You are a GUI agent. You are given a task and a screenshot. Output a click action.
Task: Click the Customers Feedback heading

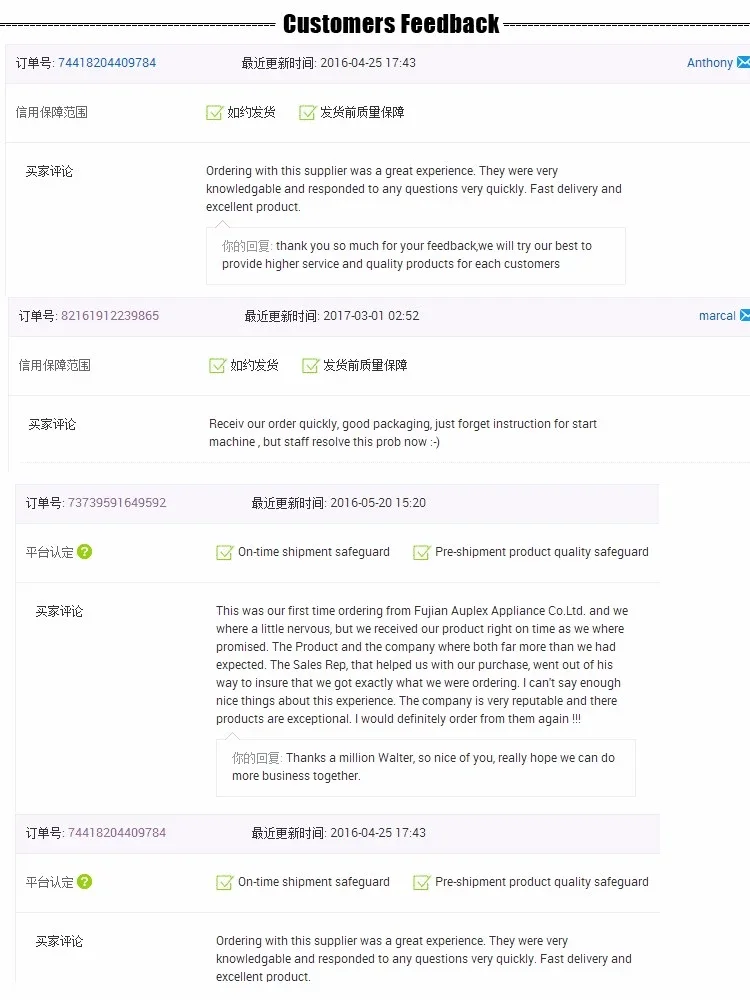391,24
